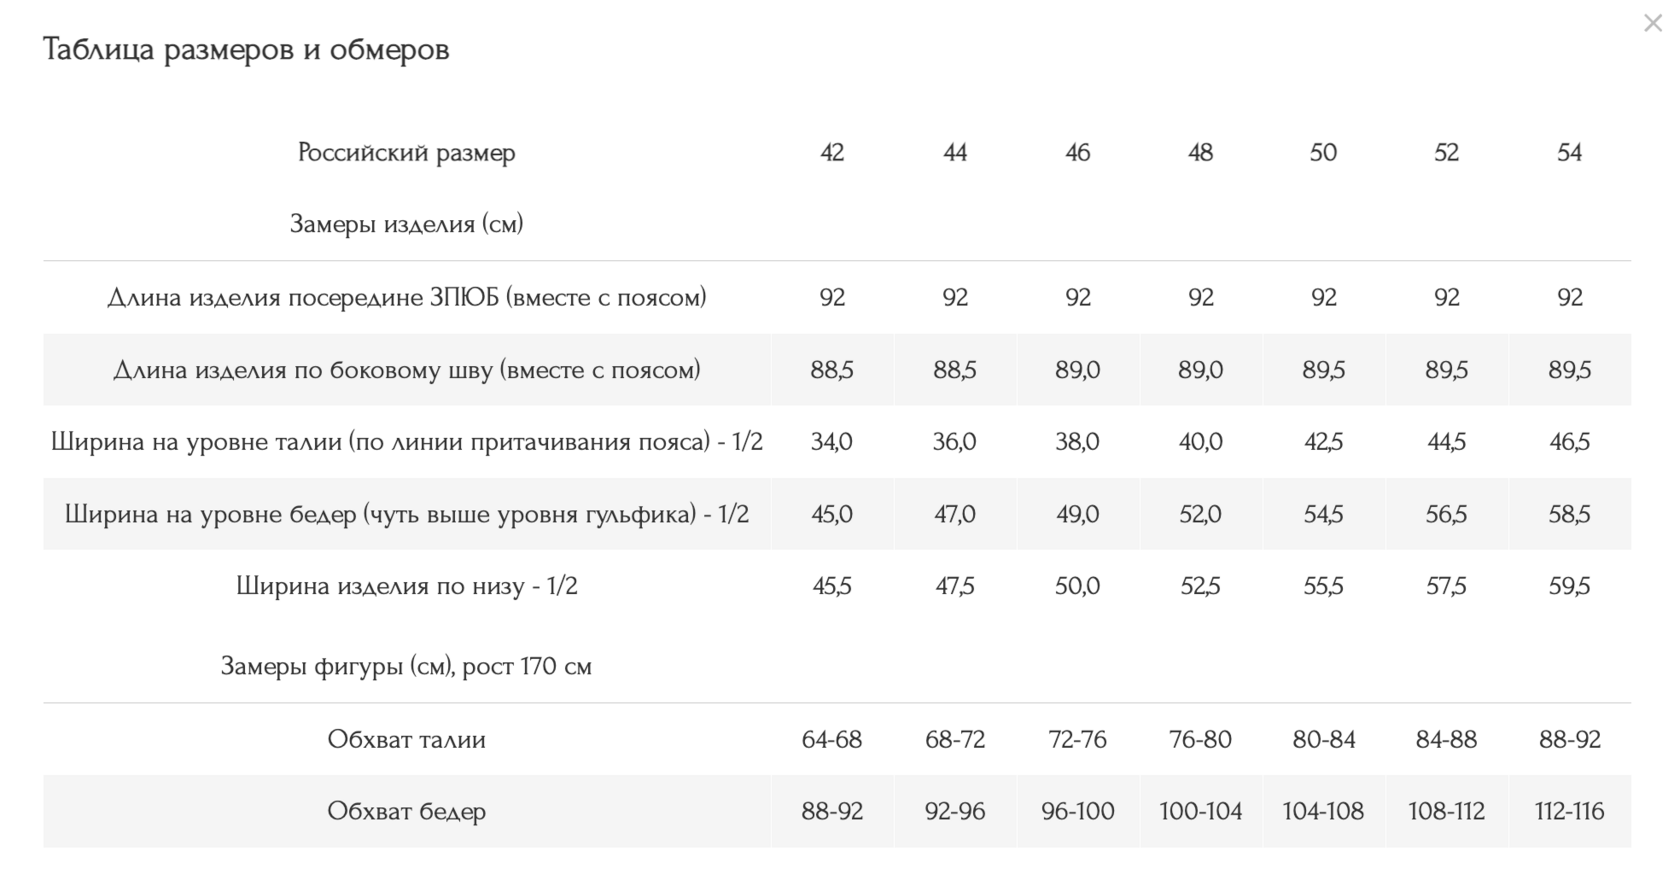Close the size table popup
1680x886 pixels.
(x=1652, y=23)
